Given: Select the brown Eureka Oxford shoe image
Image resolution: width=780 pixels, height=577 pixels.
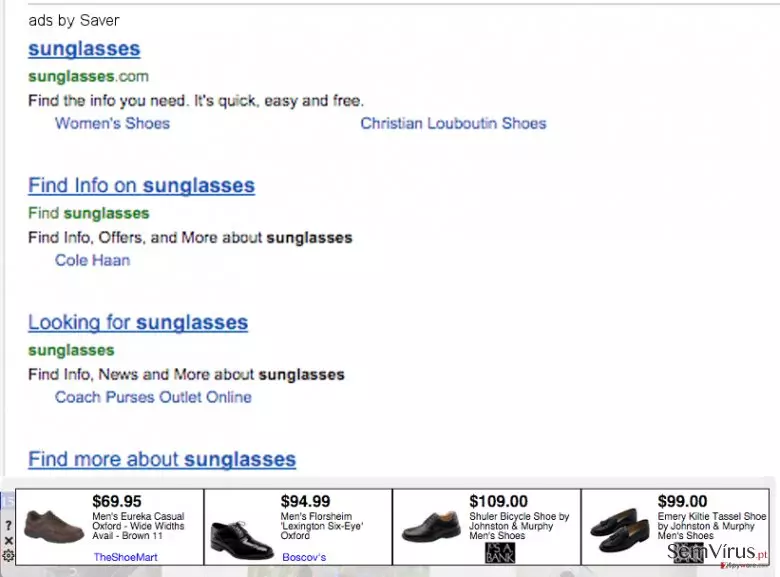Looking at the screenshot, I should tap(54, 527).
